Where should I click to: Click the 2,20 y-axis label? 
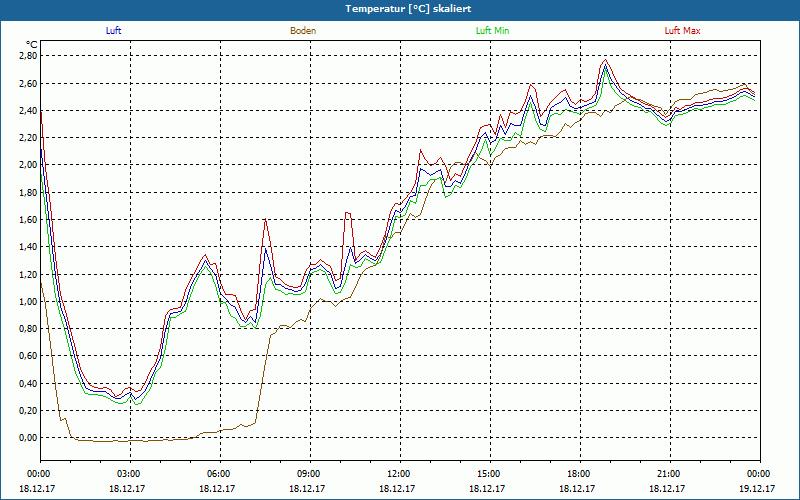[x=28, y=138]
